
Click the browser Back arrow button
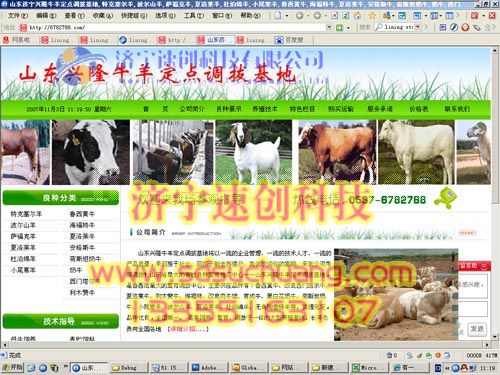point(299,15)
